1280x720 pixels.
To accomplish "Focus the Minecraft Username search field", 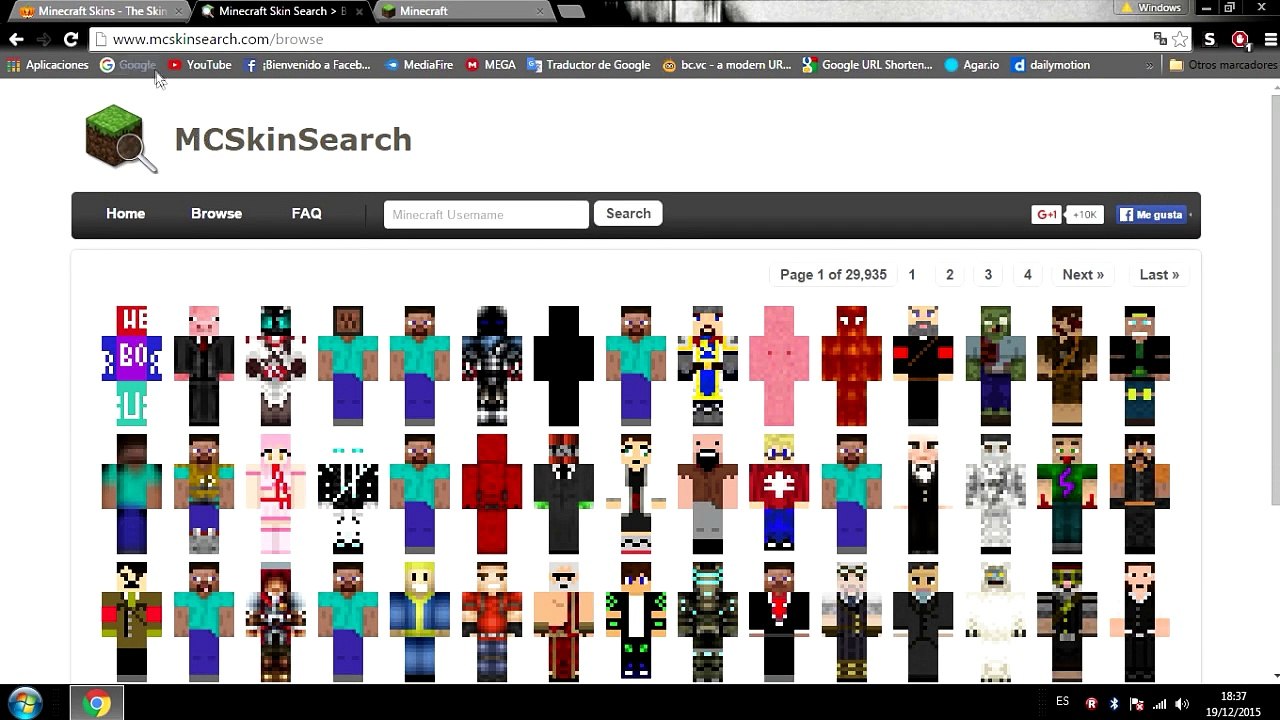I will pyautogui.click(x=486, y=214).
